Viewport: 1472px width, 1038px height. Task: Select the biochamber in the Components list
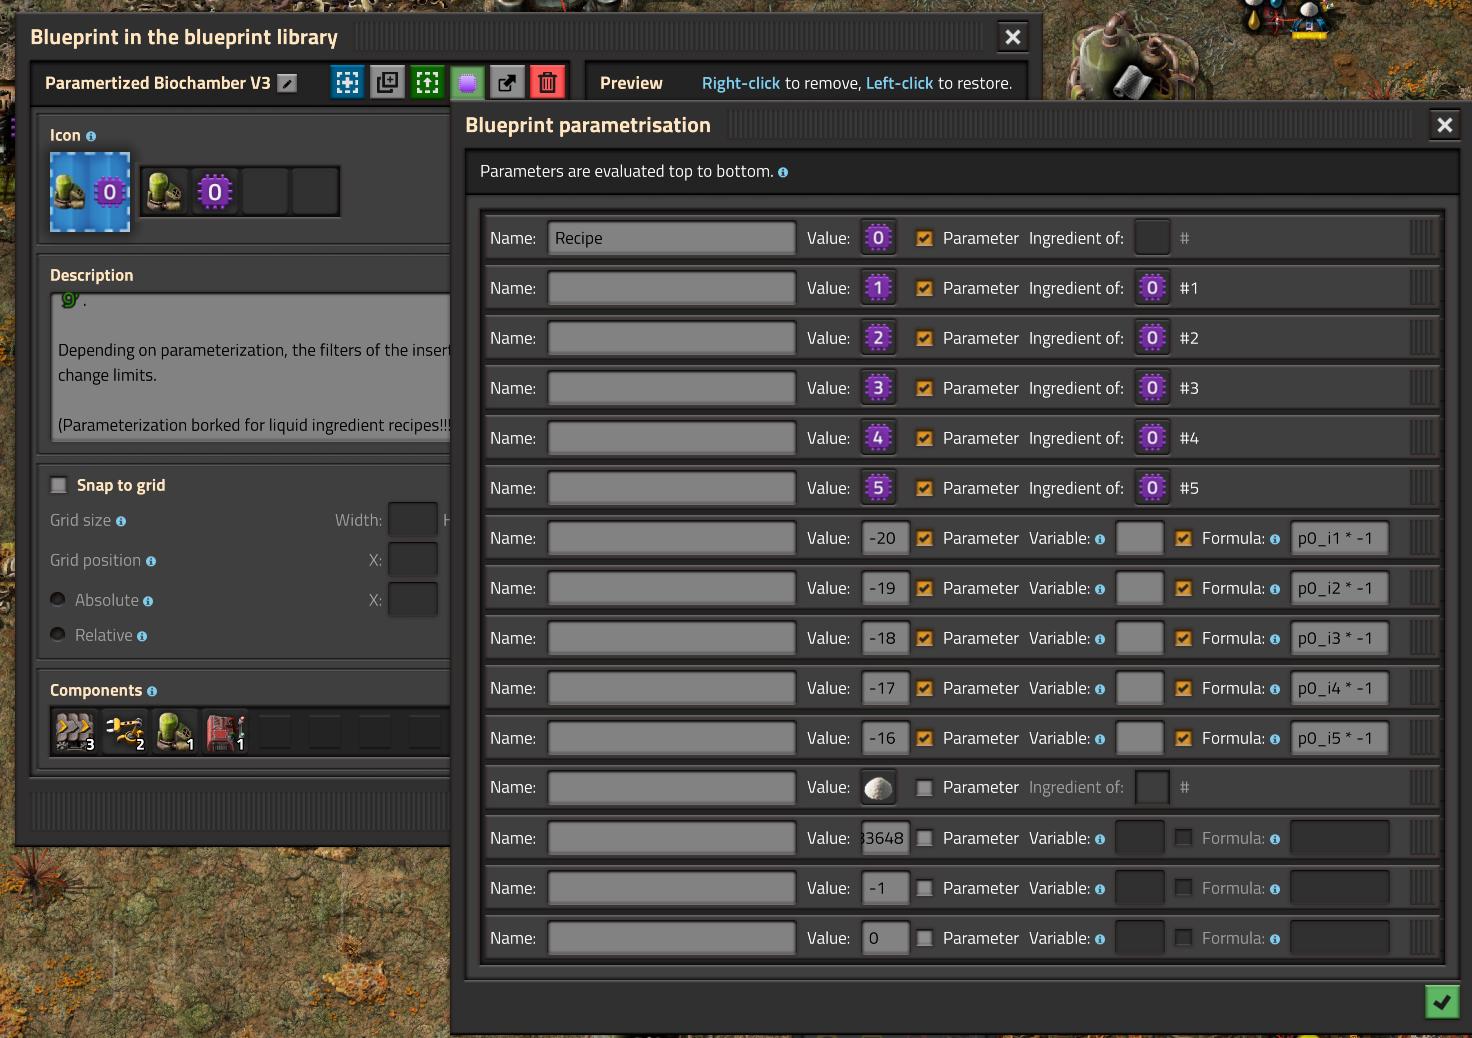(175, 732)
